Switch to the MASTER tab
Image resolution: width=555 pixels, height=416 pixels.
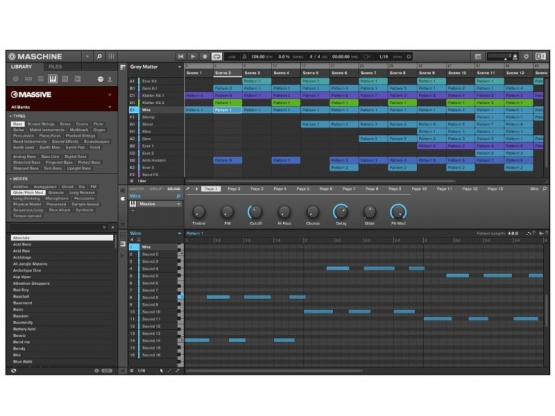tap(137, 189)
